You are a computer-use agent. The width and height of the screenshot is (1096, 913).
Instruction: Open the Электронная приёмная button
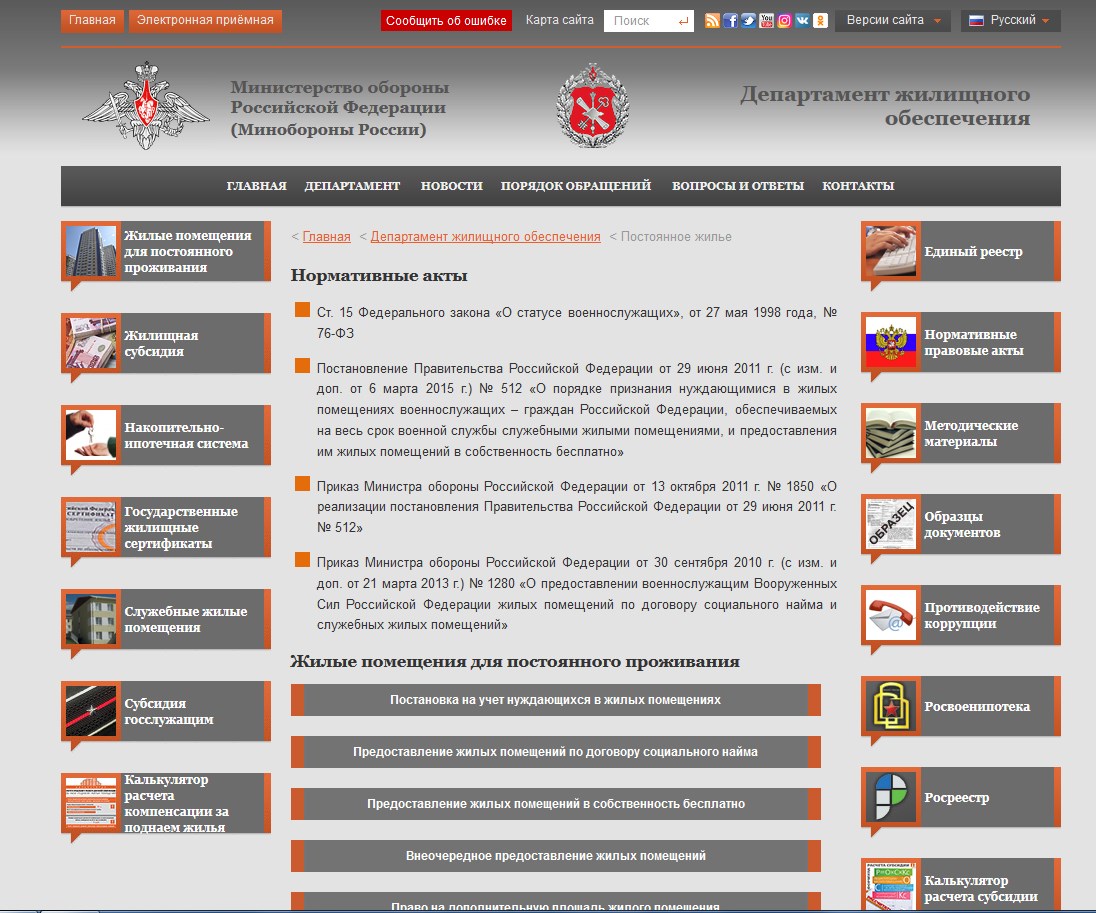coord(205,21)
